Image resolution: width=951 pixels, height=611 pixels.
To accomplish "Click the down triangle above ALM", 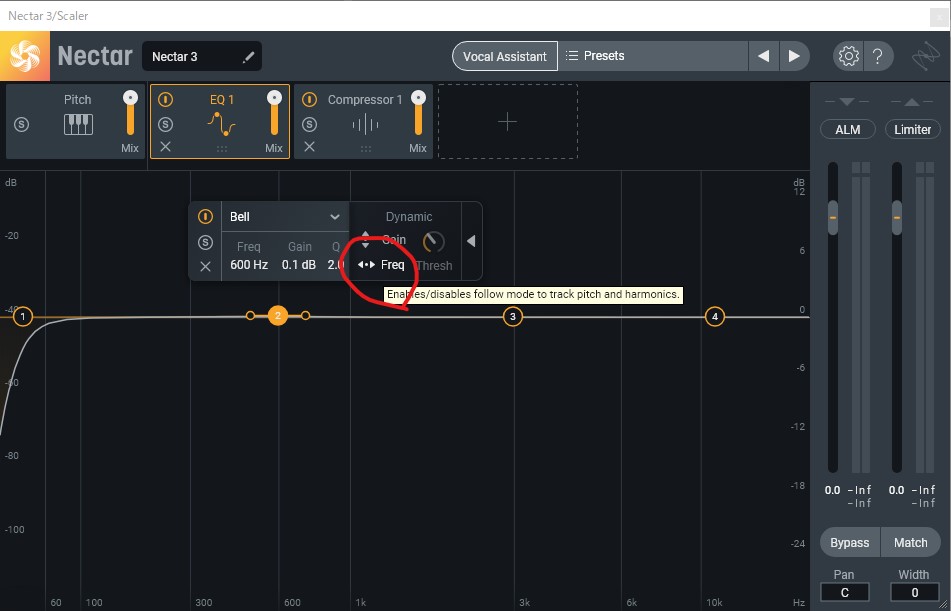I will [847, 102].
